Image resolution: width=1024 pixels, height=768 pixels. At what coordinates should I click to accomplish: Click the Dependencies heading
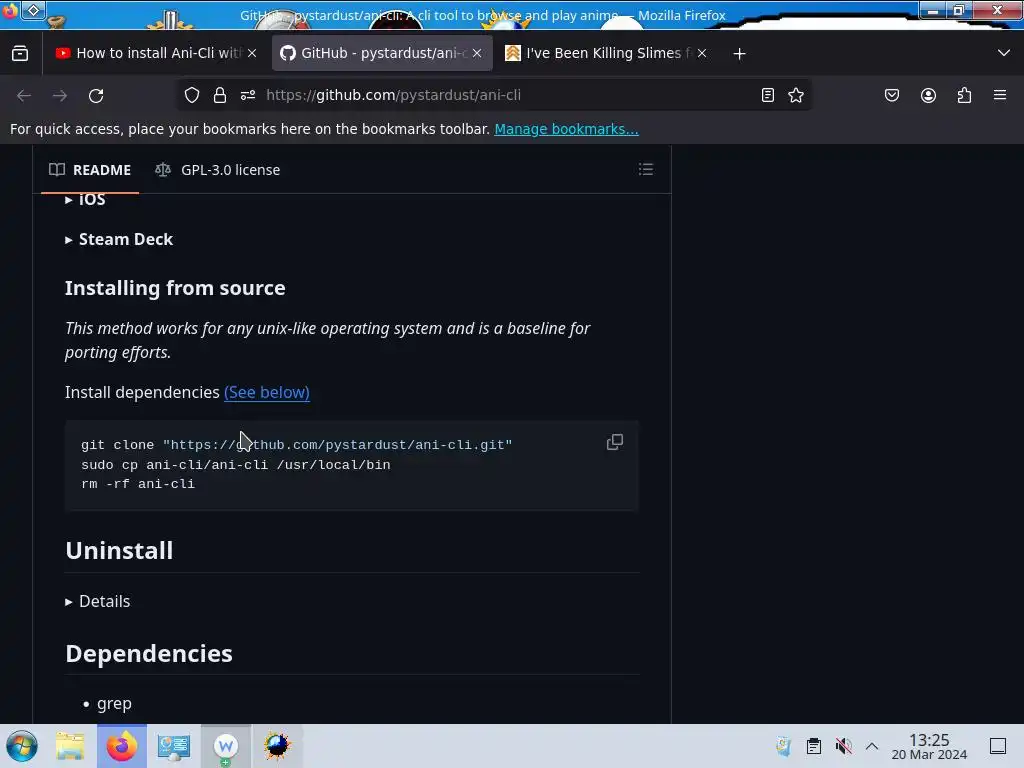coord(149,654)
